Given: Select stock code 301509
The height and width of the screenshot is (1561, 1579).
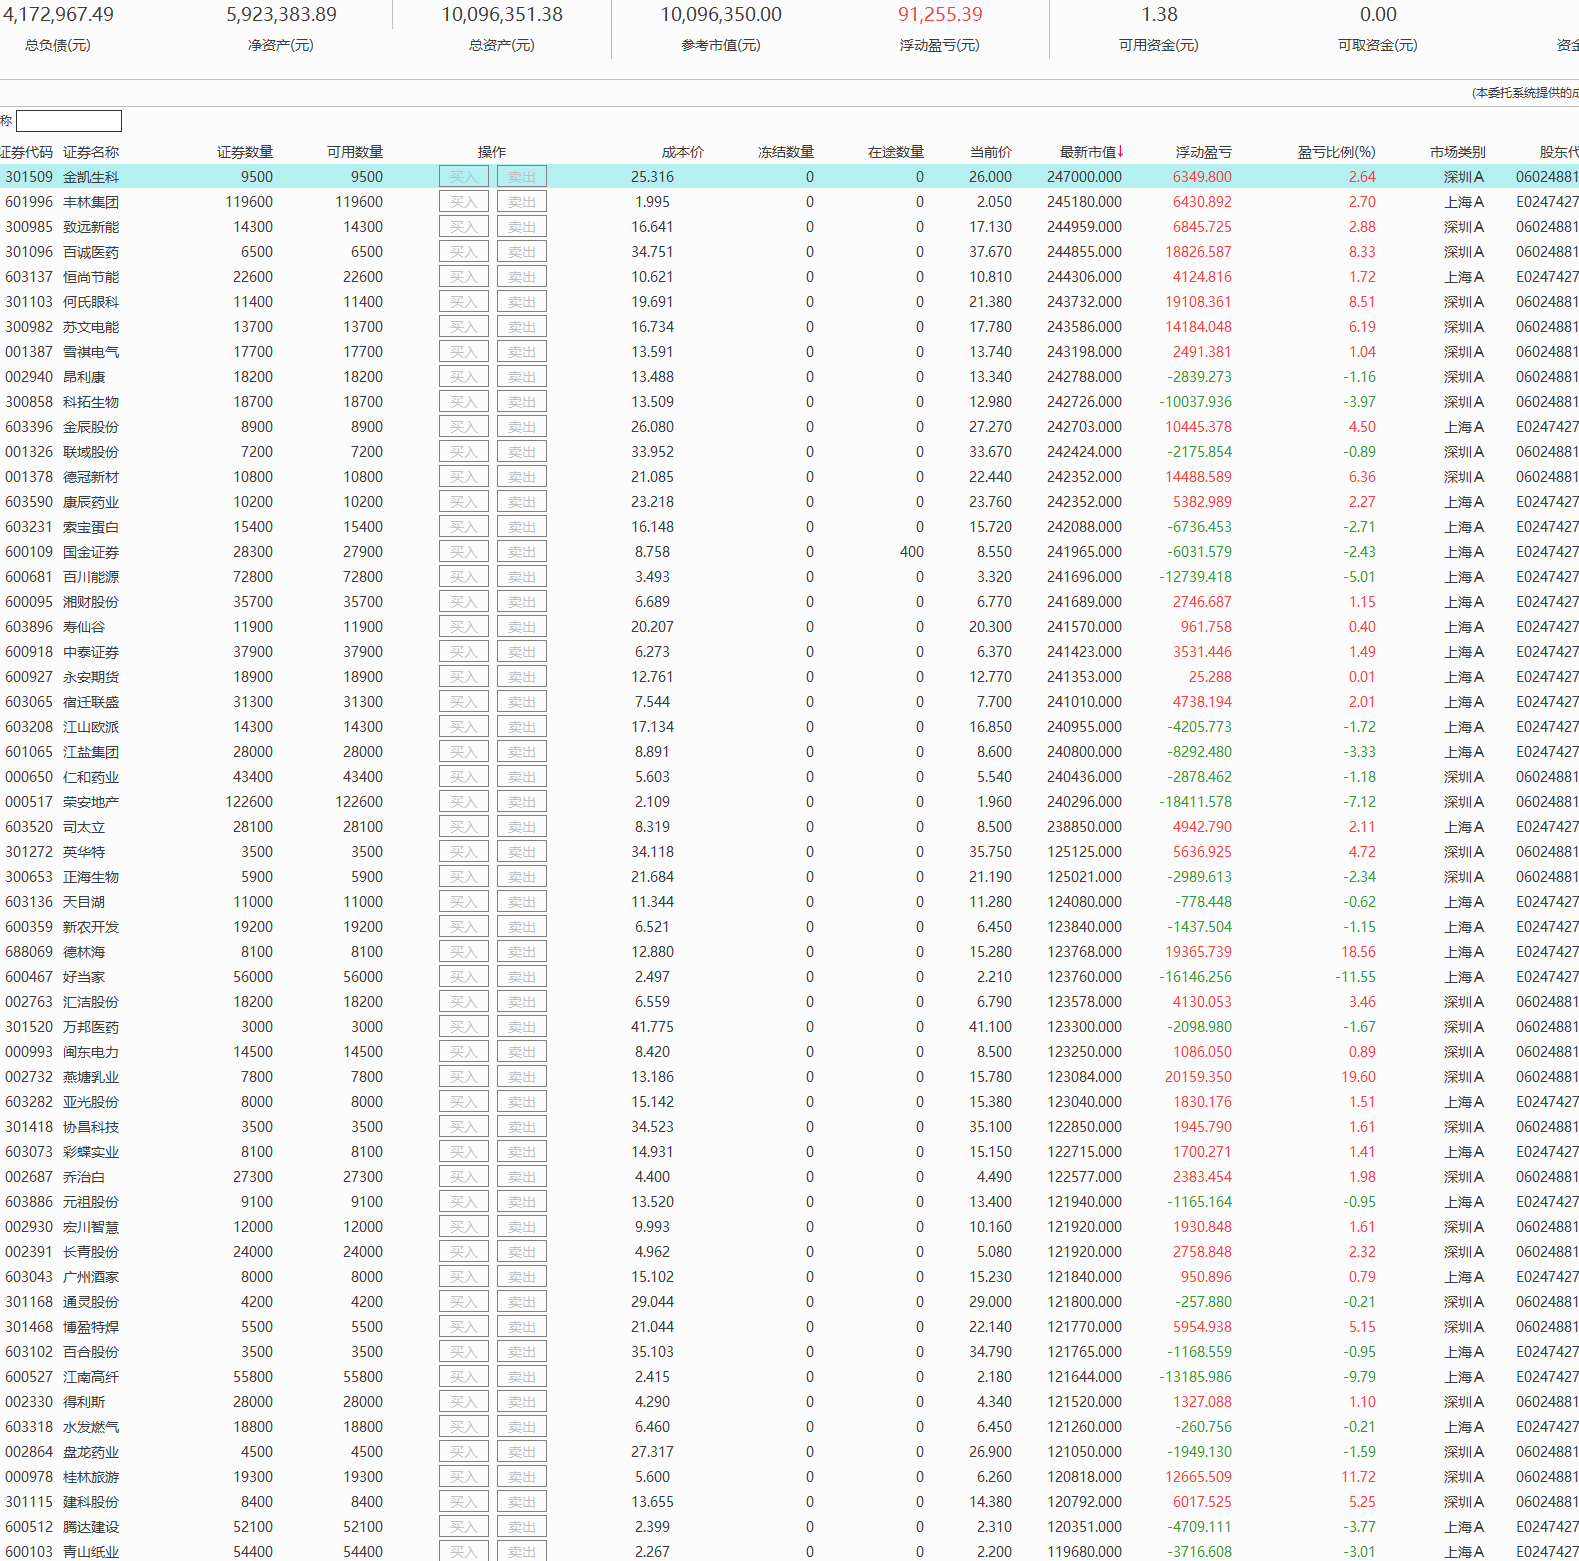Looking at the screenshot, I should coord(29,177).
